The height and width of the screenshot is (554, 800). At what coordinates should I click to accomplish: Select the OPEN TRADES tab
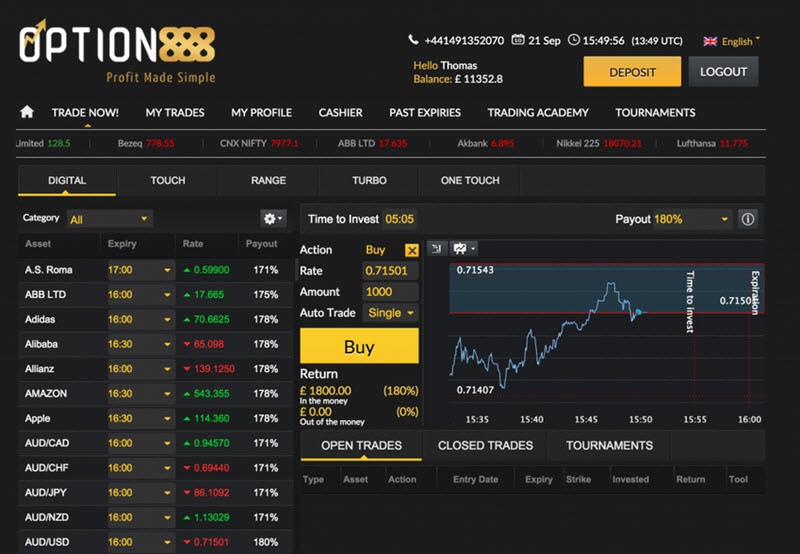coord(361,445)
